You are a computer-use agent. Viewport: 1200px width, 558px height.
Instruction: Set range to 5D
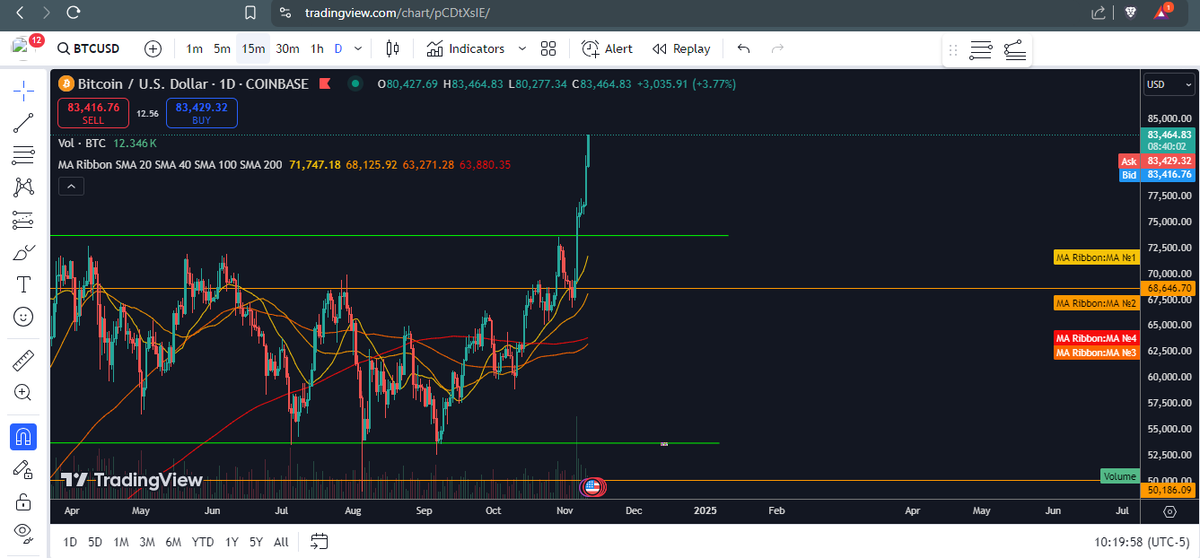click(95, 542)
